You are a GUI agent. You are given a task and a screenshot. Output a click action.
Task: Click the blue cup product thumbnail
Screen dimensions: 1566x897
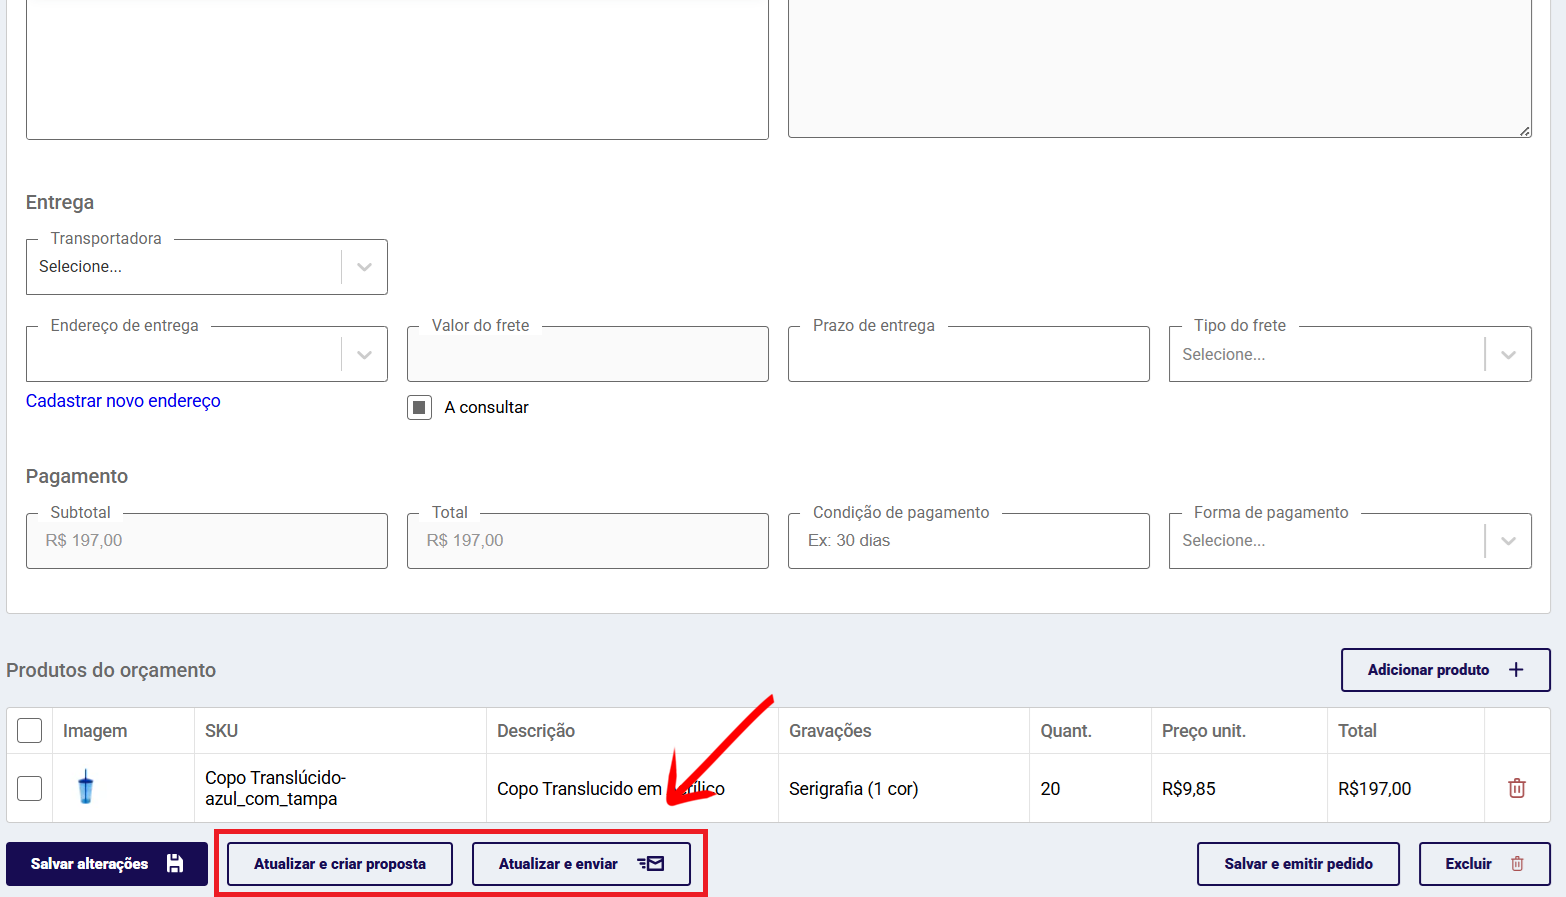tap(86, 788)
